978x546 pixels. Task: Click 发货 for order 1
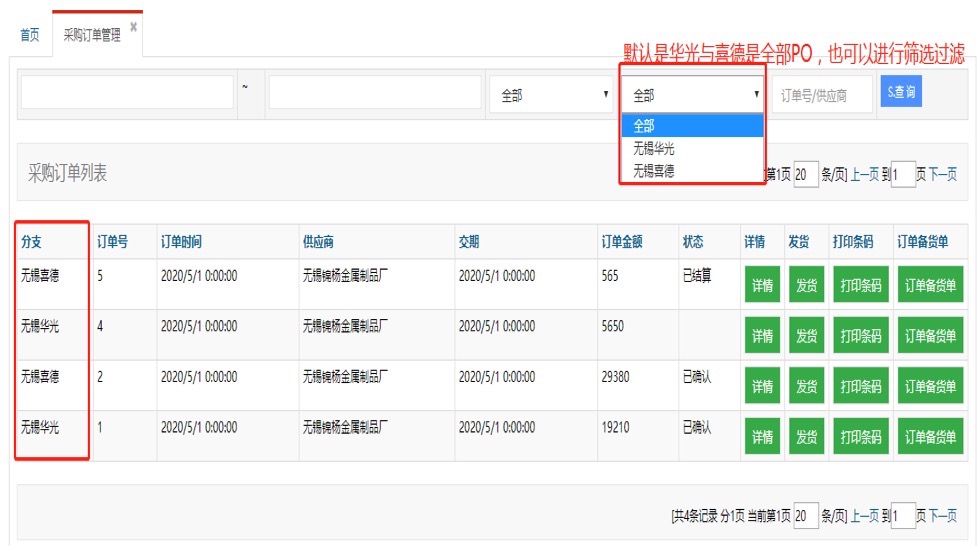click(806, 436)
